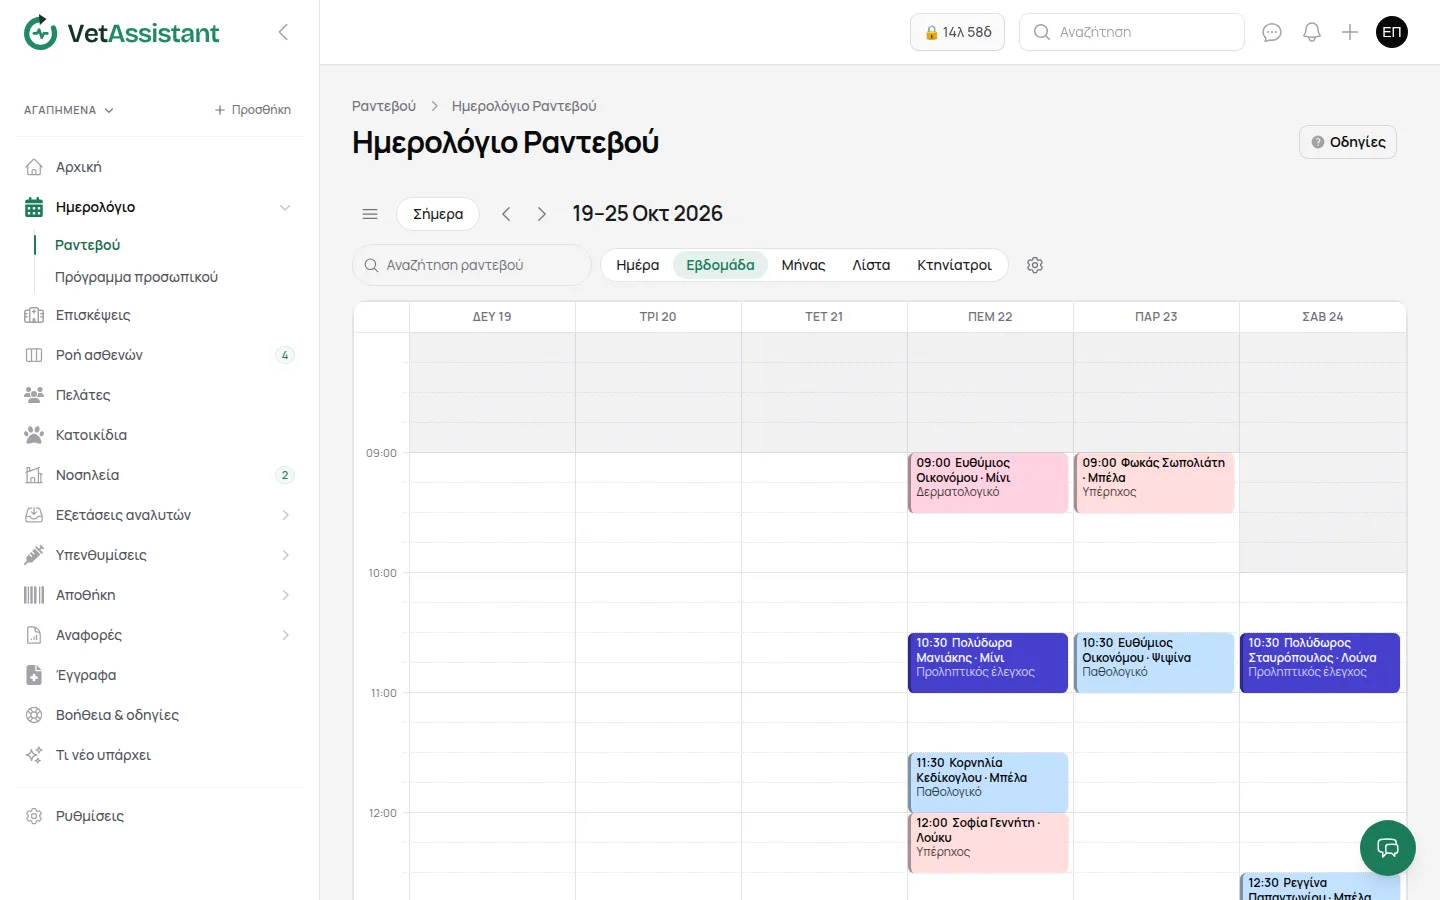The image size is (1440, 900).
Task: Go to next week arrow
Action: [542, 214]
